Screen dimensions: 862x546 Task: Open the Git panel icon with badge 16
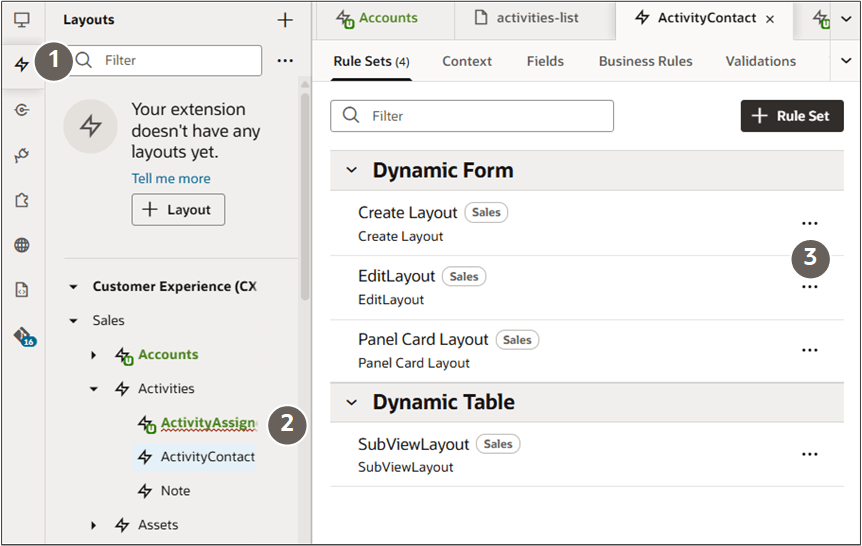point(23,336)
